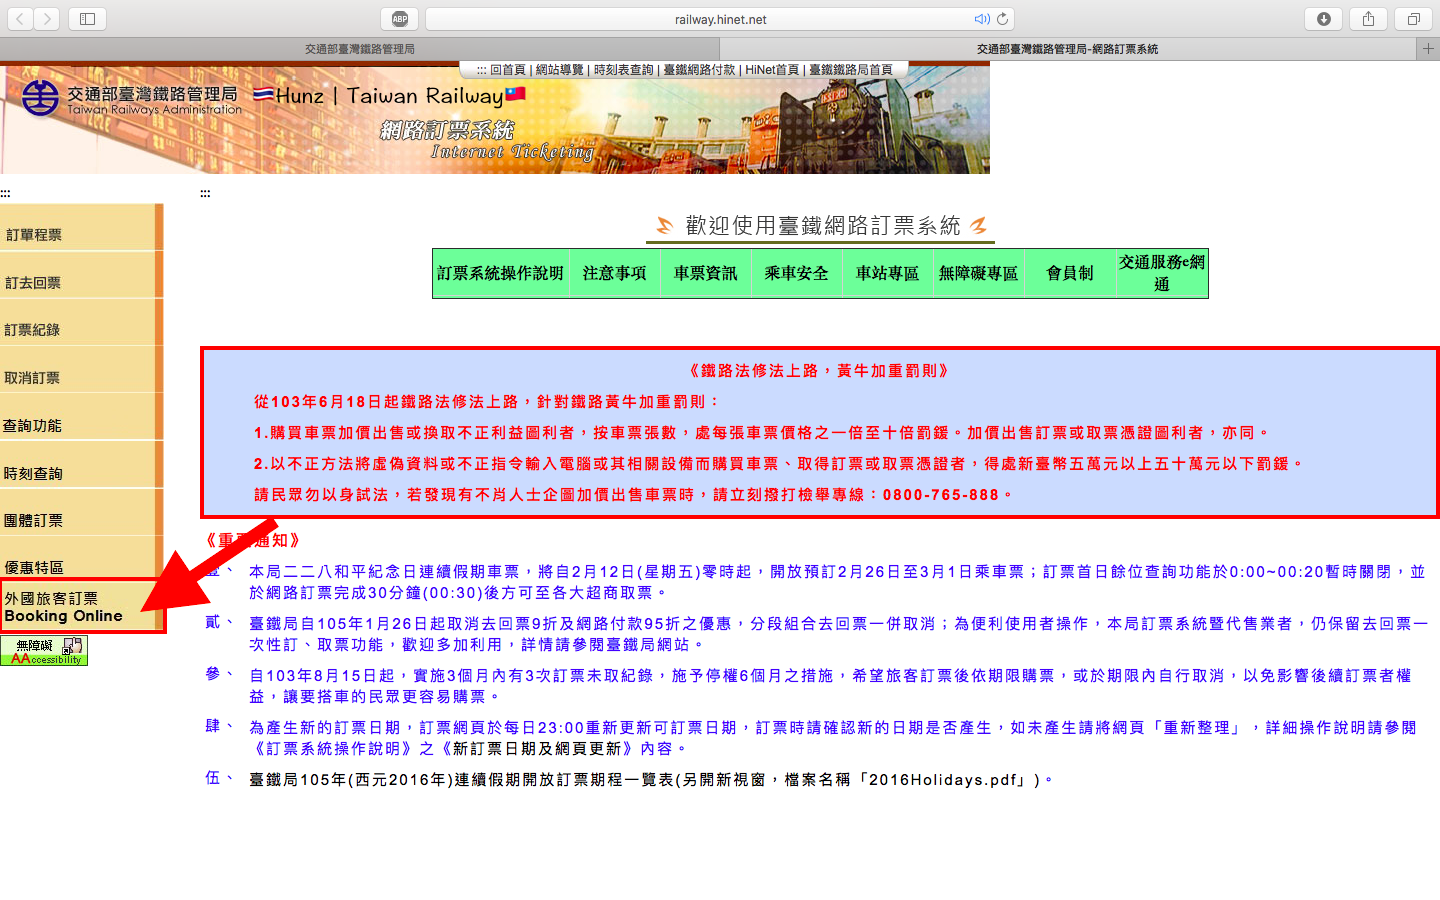The width and height of the screenshot is (1440, 900).
Task: Toggle the Safari sidebar button
Action: pyautogui.click(x=87, y=19)
